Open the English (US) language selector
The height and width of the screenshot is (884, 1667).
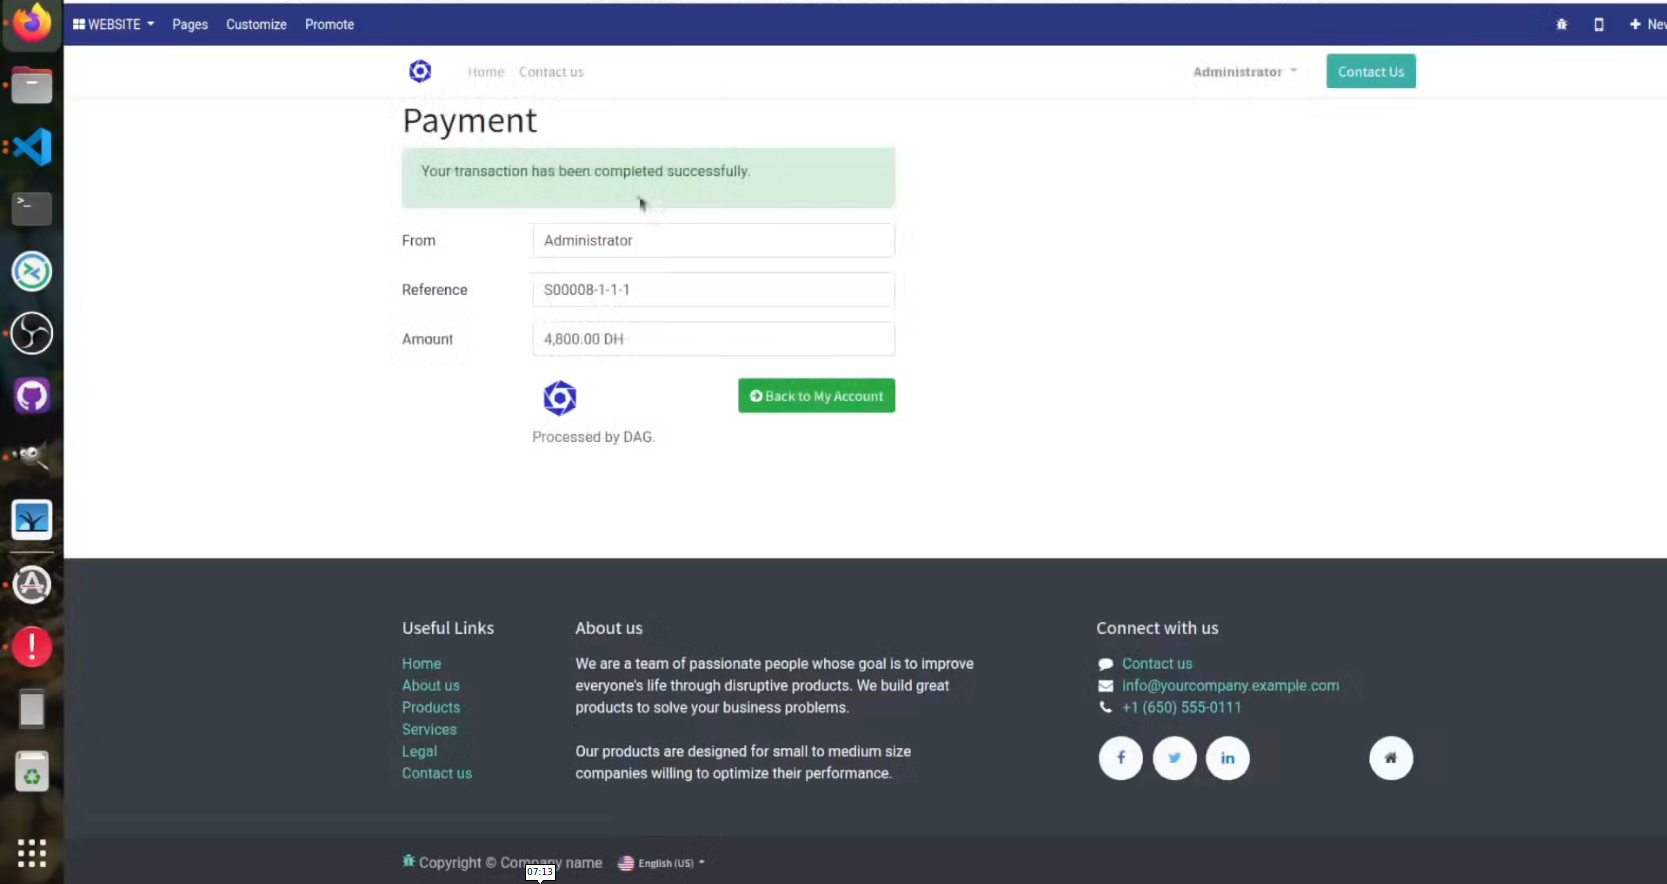pyautogui.click(x=662, y=863)
